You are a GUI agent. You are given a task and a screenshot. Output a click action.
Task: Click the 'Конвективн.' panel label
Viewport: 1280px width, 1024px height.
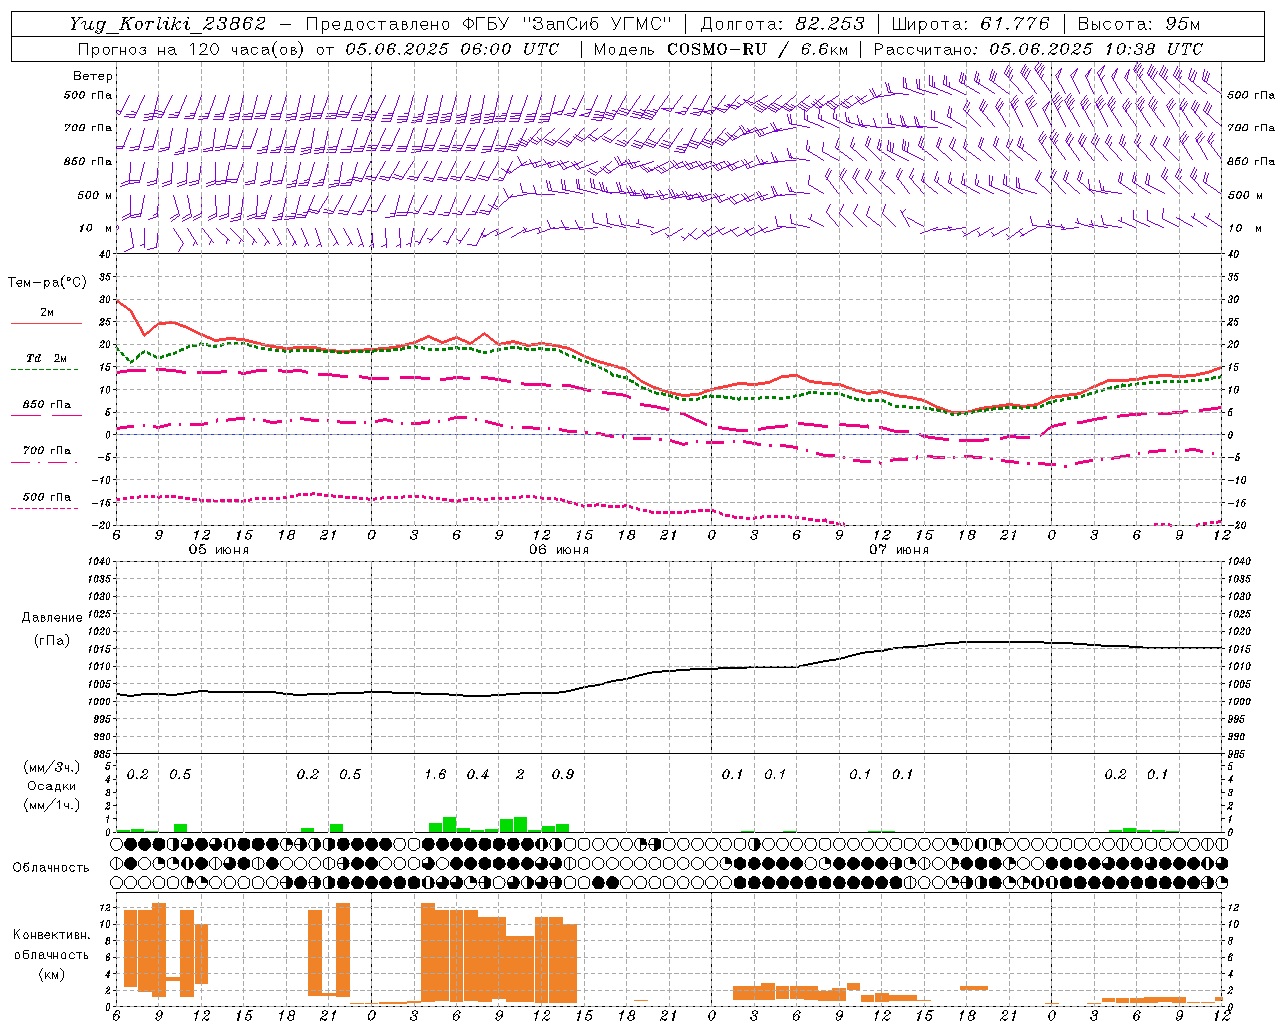pyautogui.click(x=51, y=935)
